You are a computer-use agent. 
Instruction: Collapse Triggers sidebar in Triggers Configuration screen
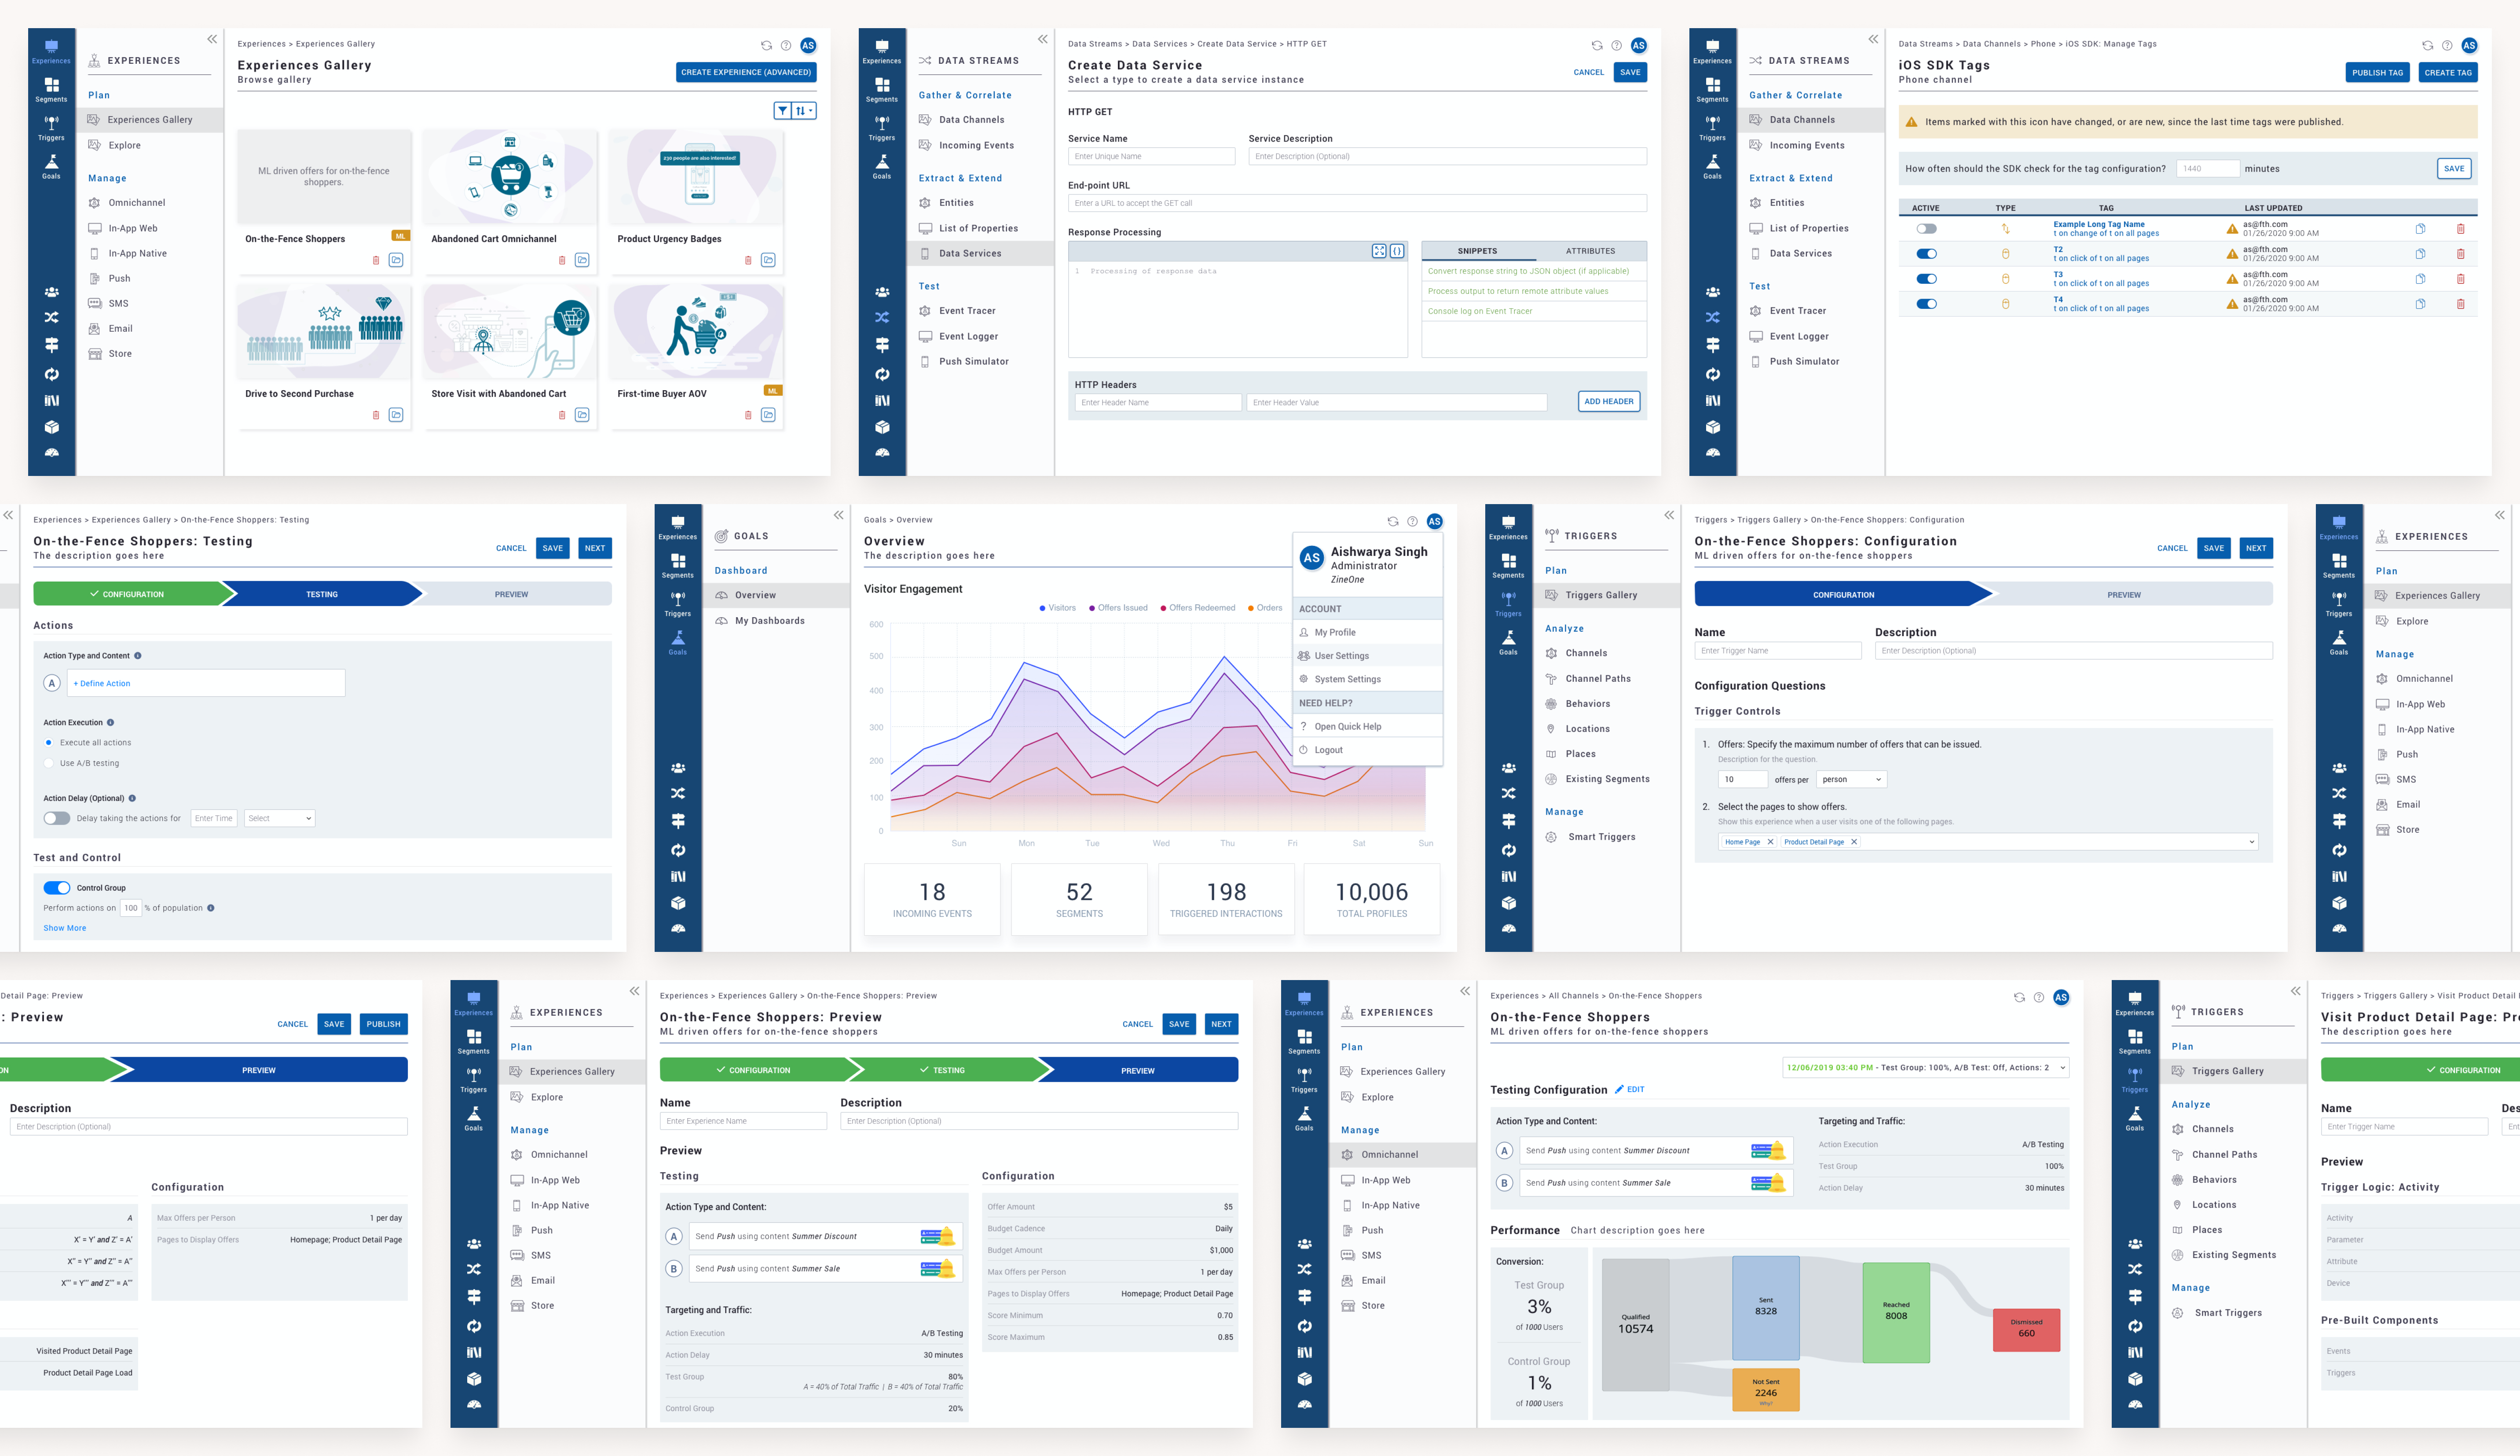pos(1669,515)
